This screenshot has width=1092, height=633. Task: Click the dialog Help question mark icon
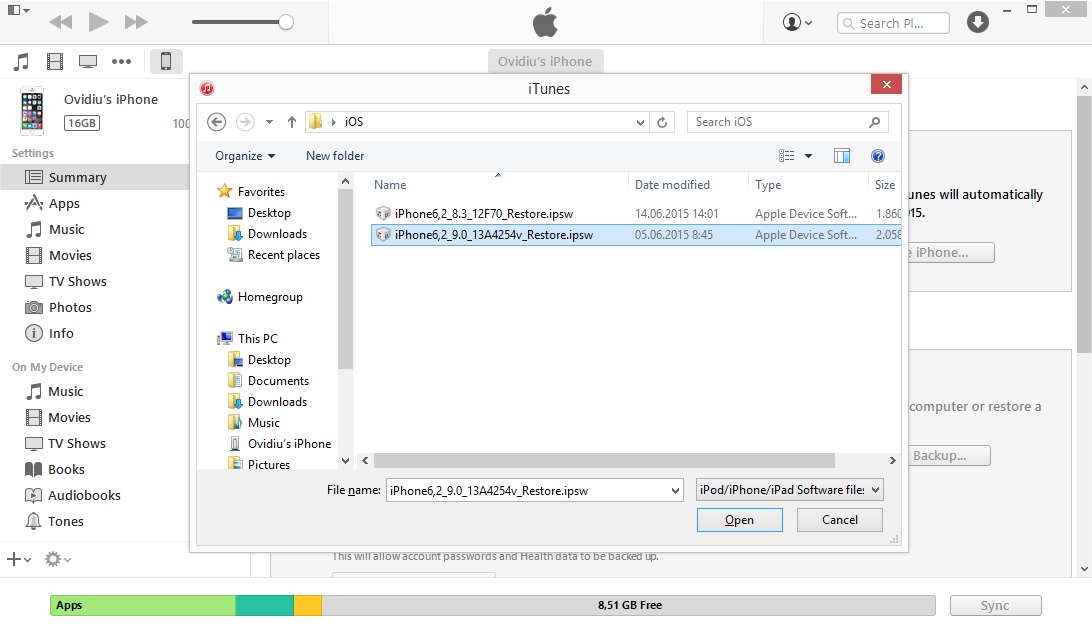point(878,156)
